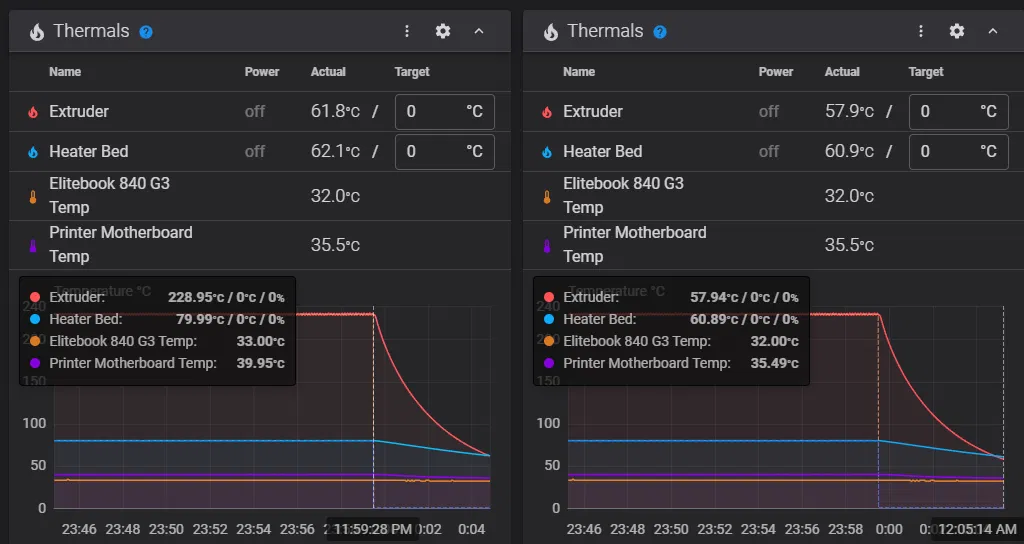The height and width of the screenshot is (544, 1024).
Task: Open three-dot menu in right Thermals panel
Action: [921, 31]
